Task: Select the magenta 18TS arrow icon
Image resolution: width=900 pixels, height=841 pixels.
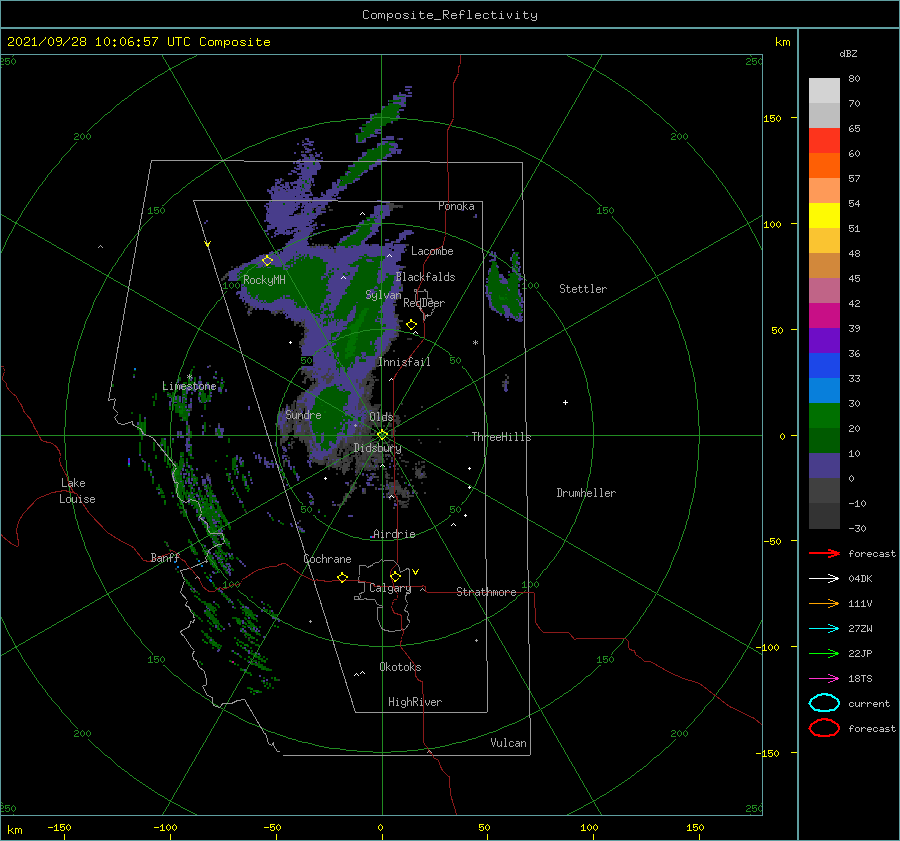Action: tap(824, 679)
